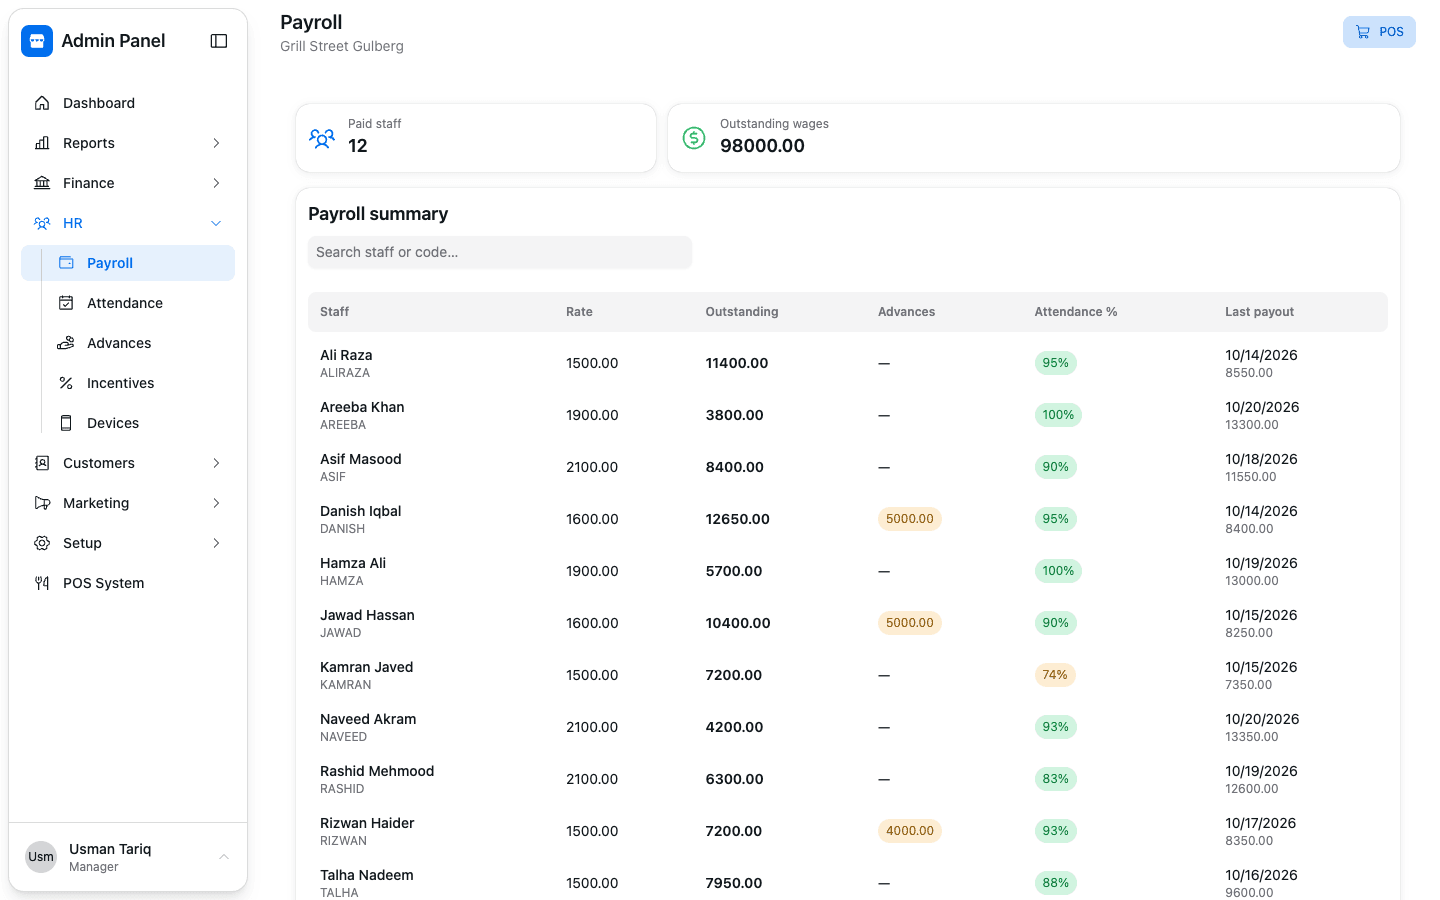The image size is (1440, 900).
Task: Click Danish Iqbal's 5000.00 advance badge
Action: coord(910,519)
